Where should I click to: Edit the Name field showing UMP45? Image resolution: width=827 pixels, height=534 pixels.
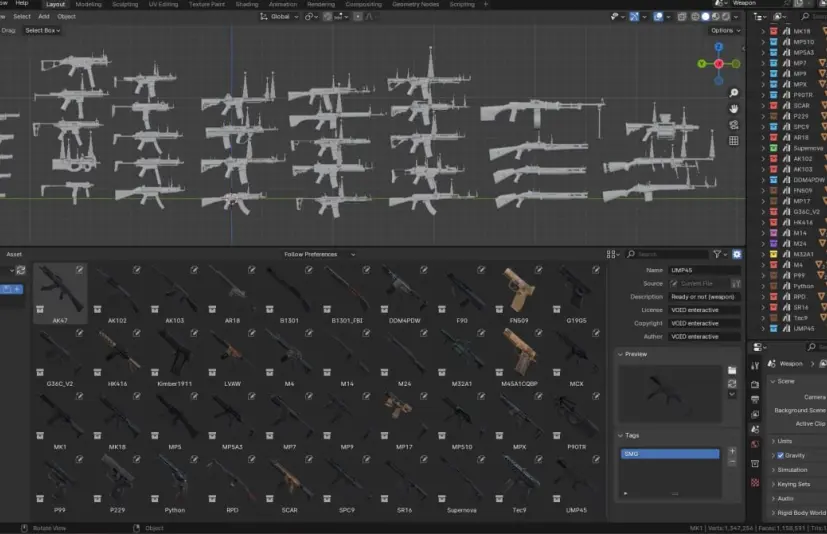point(704,270)
